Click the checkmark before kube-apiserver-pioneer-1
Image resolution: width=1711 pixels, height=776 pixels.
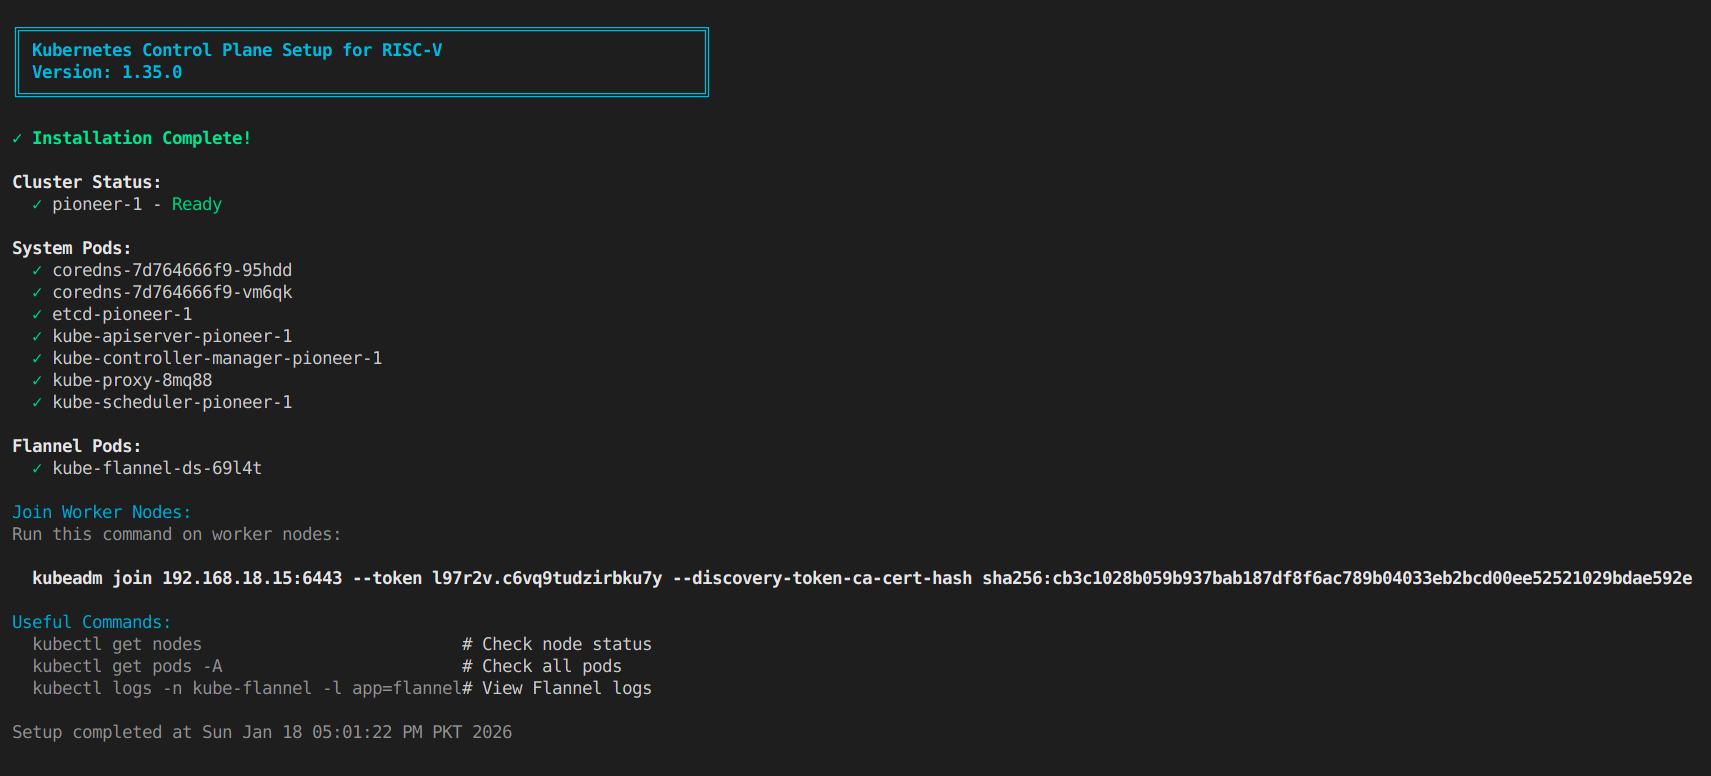tap(37, 337)
